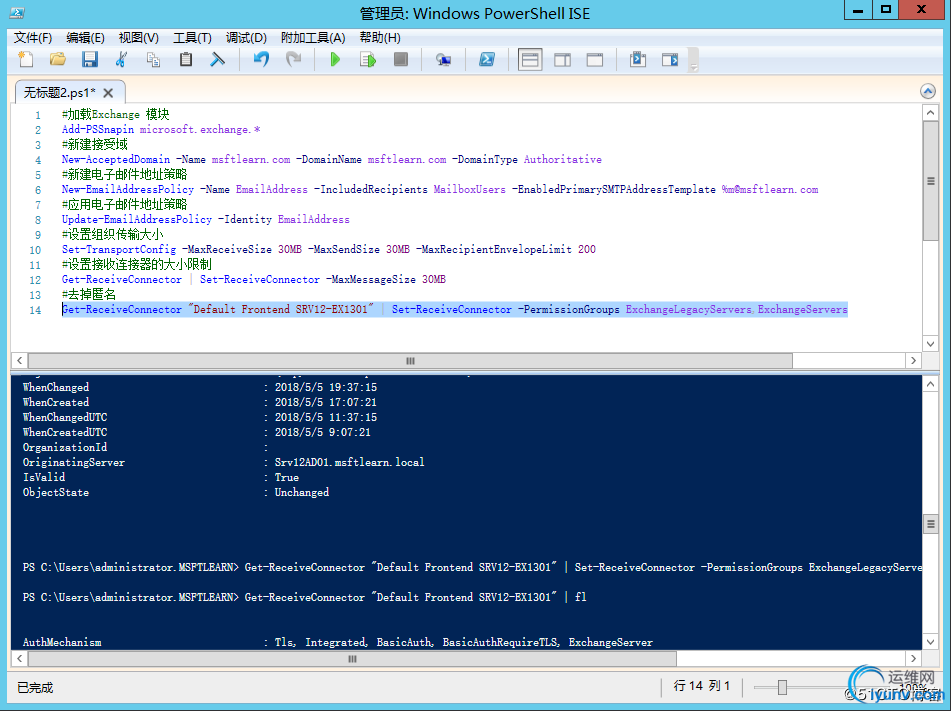Copy selection with Copy icon
Screen dimensions: 951x711
(x=153, y=59)
